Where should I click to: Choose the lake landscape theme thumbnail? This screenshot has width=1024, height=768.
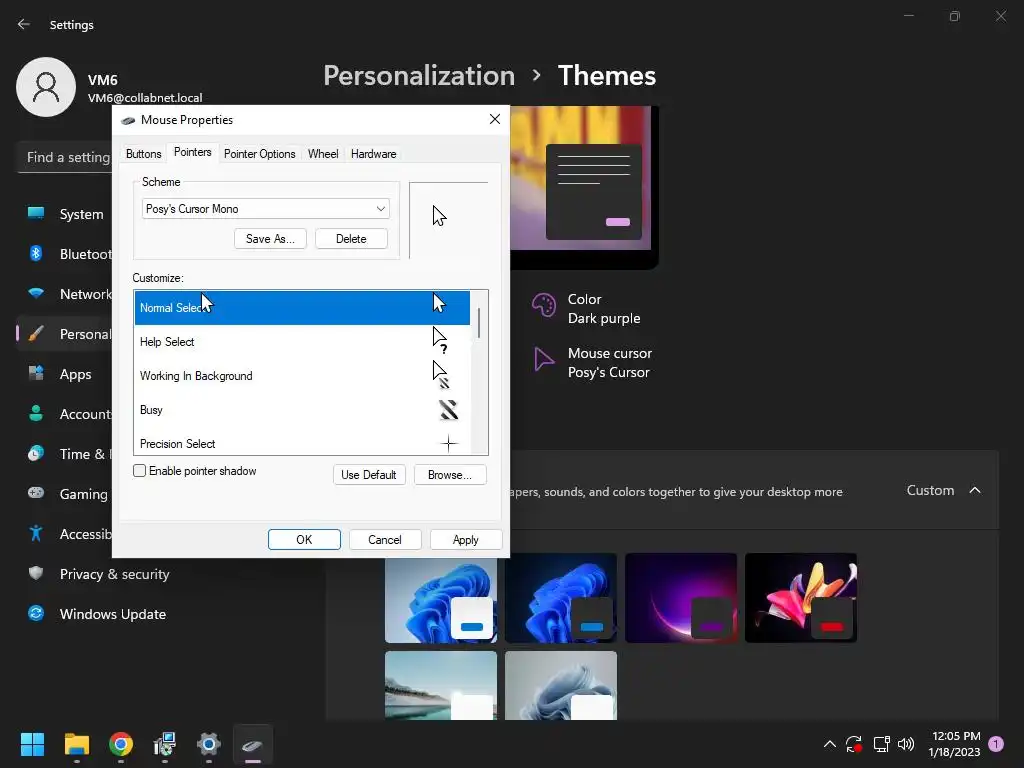tap(441, 685)
